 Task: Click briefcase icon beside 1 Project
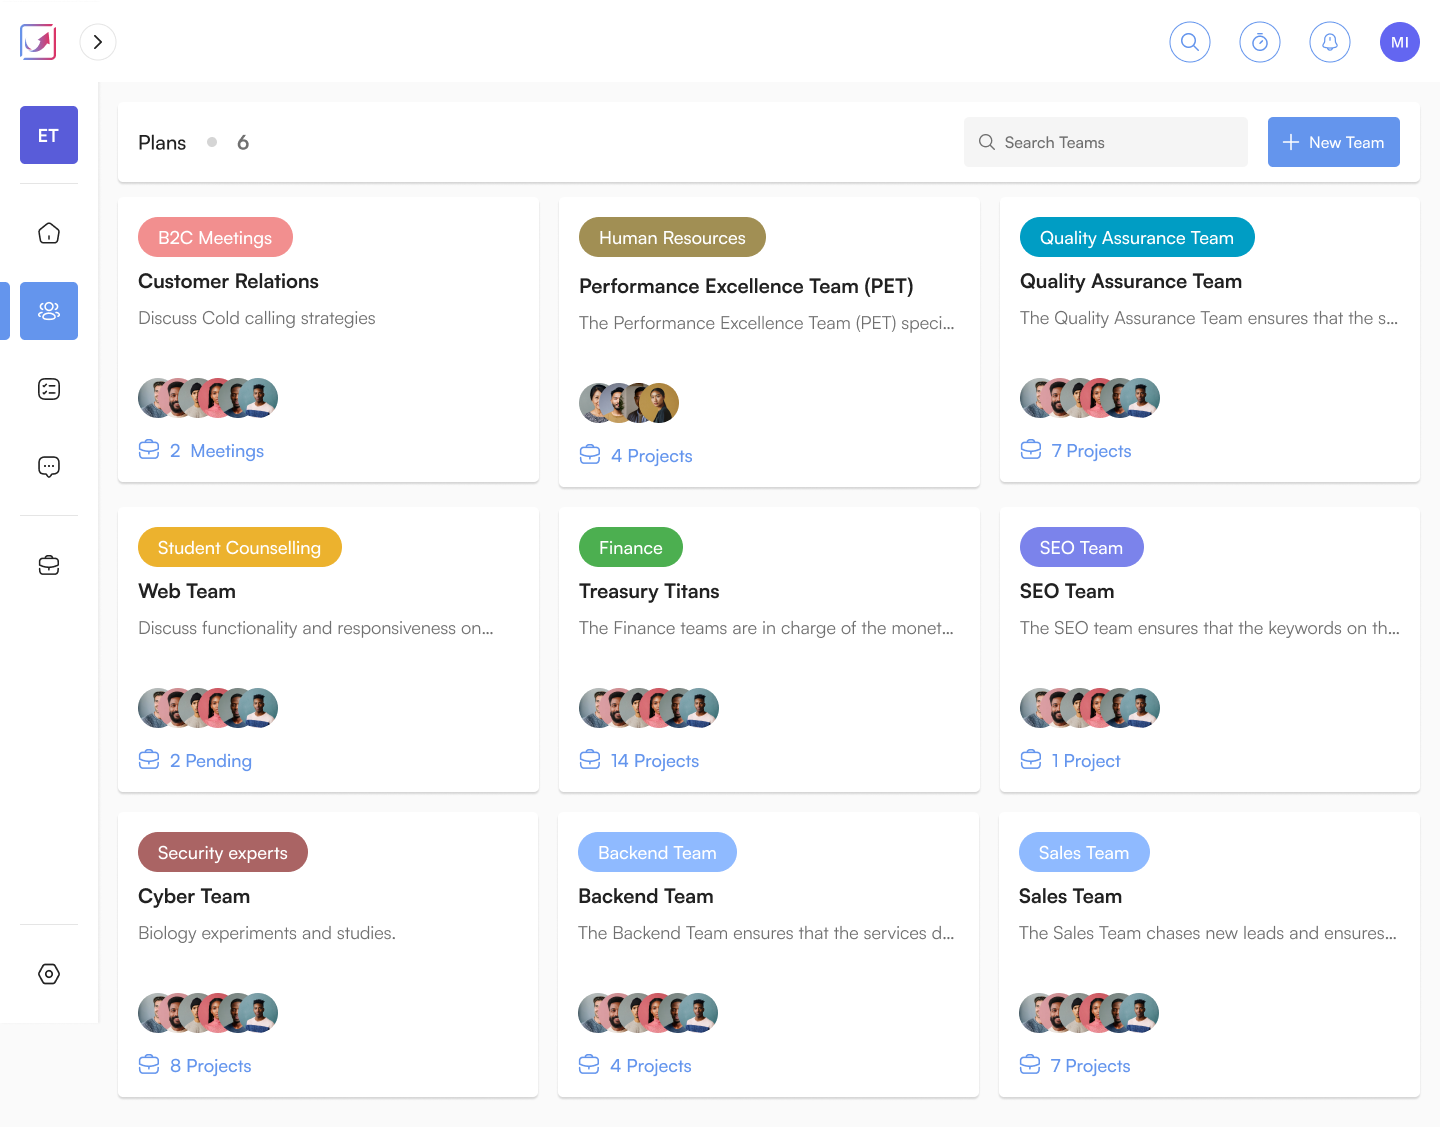pyautogui.click(x=1031, y=760)
